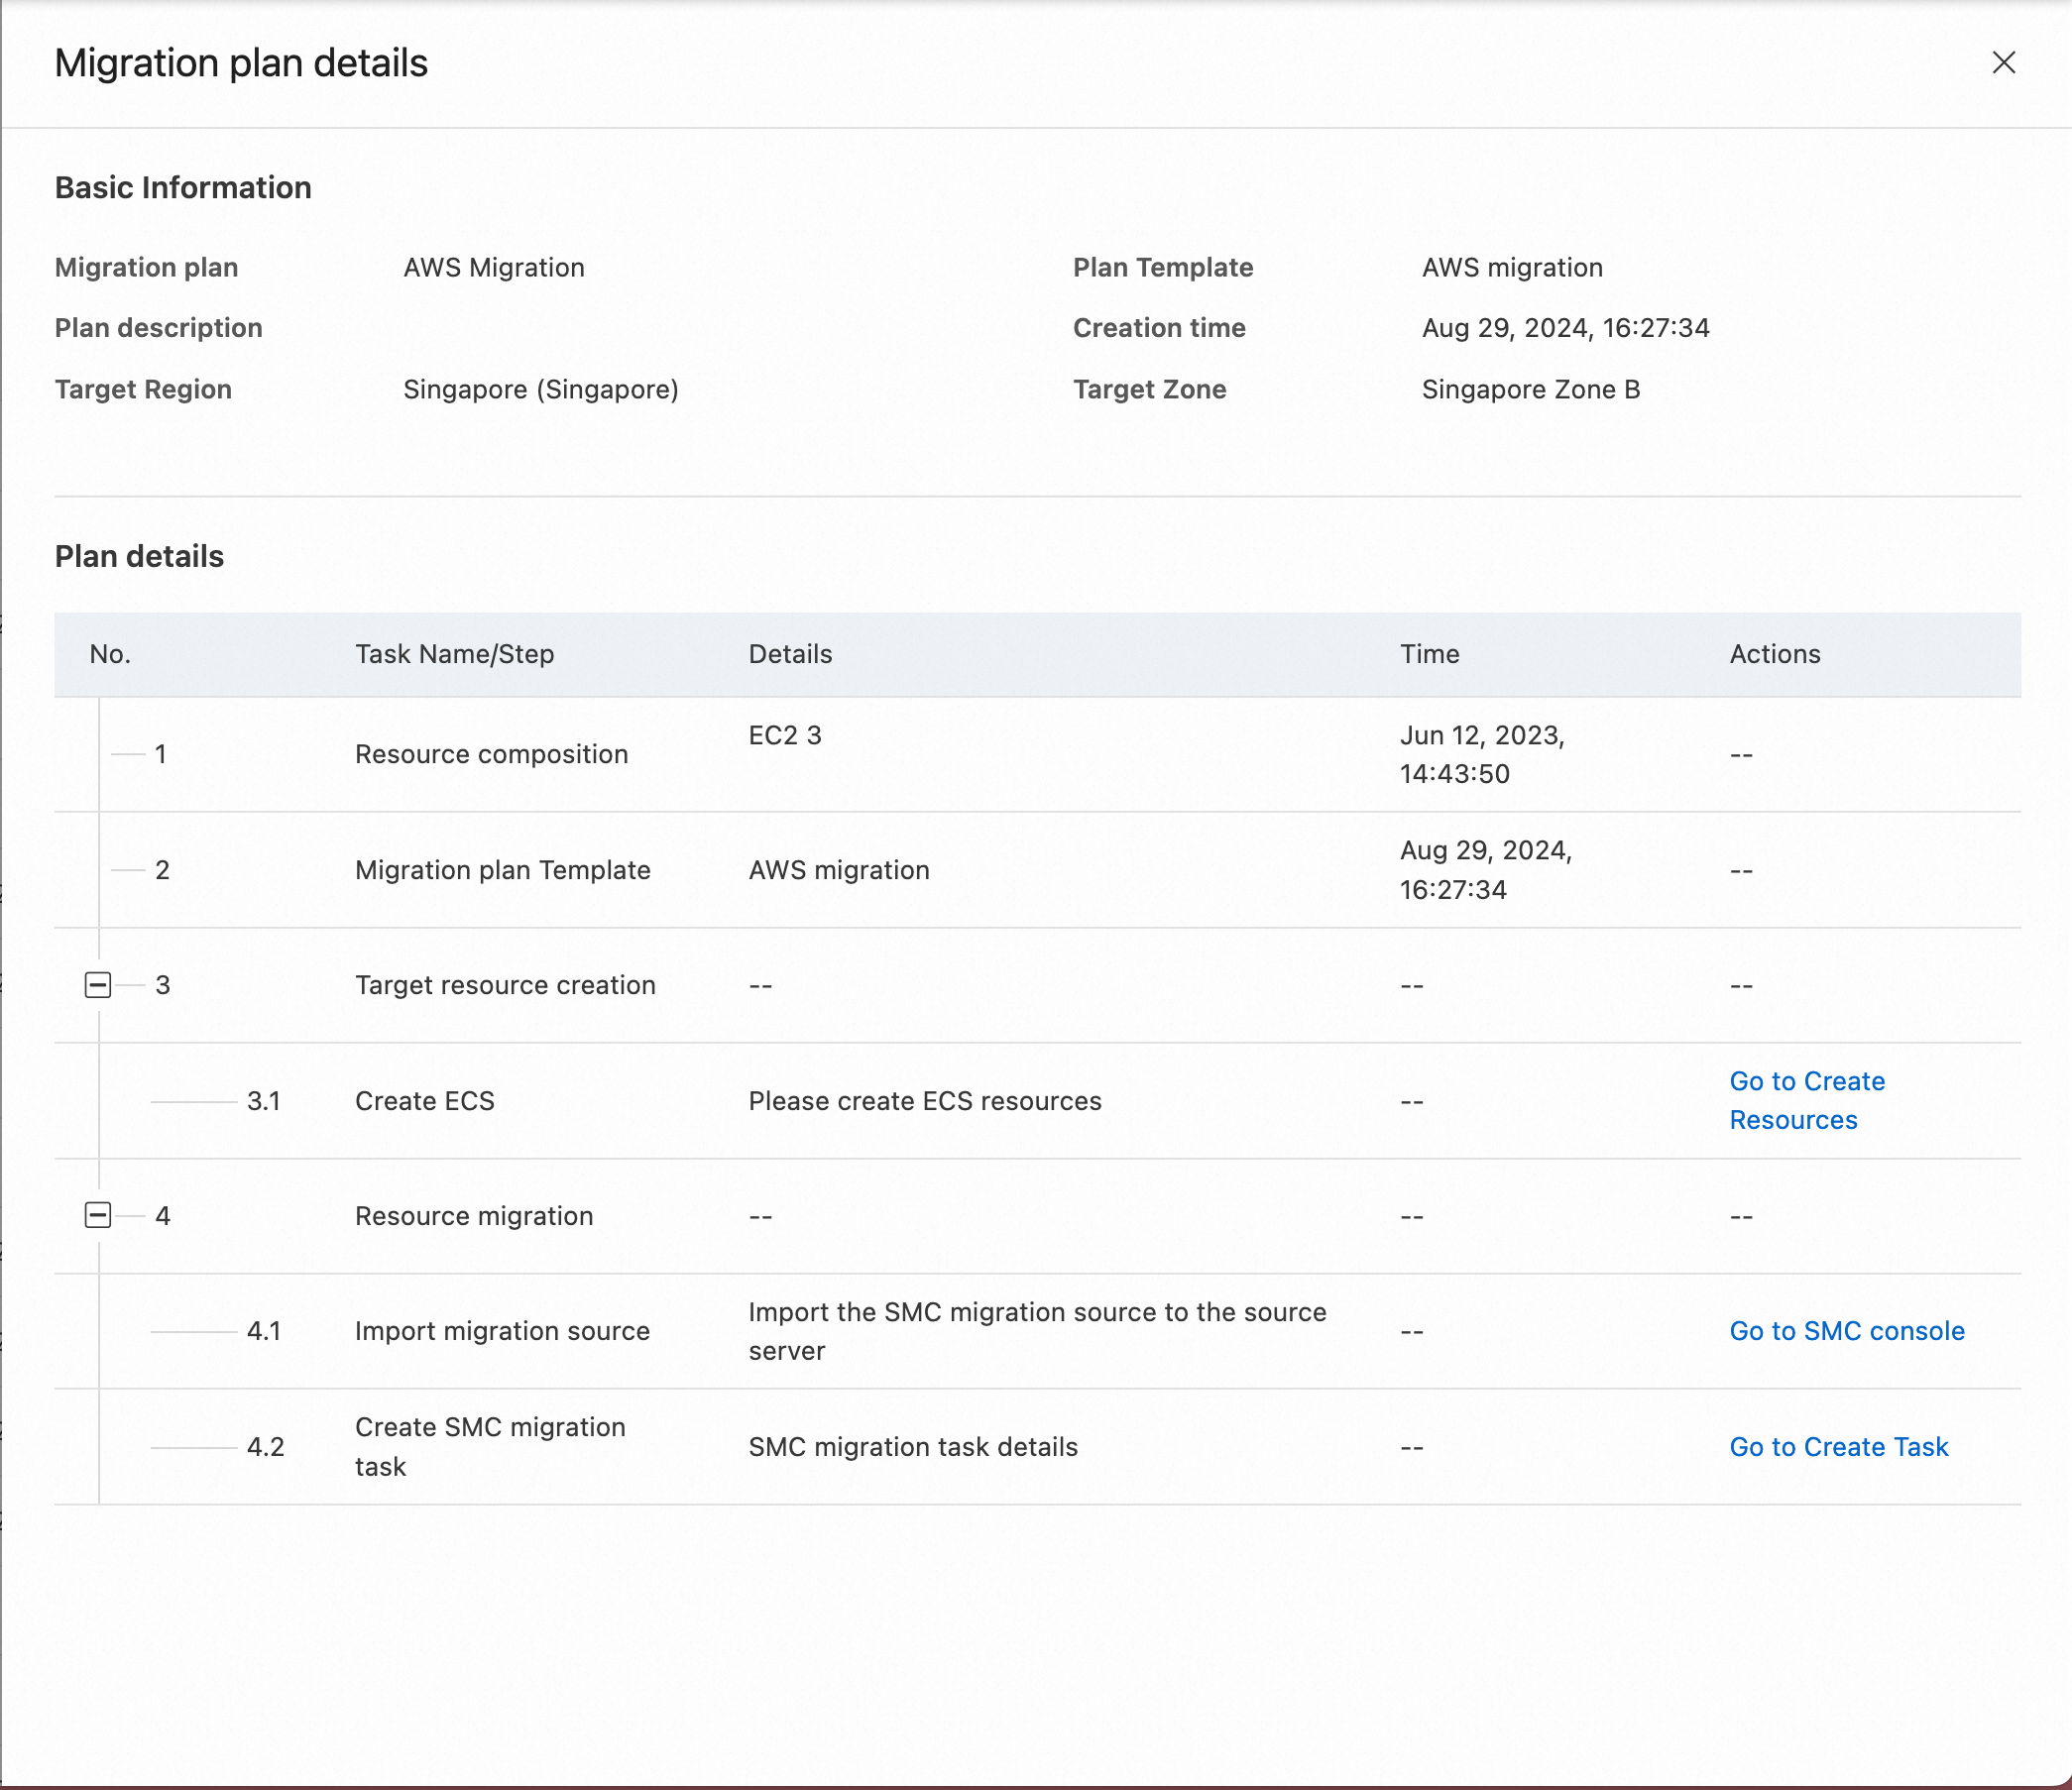Click the No. column header
The height and width of the screenshot is (1790, 2072).
(x=110, y=654)
